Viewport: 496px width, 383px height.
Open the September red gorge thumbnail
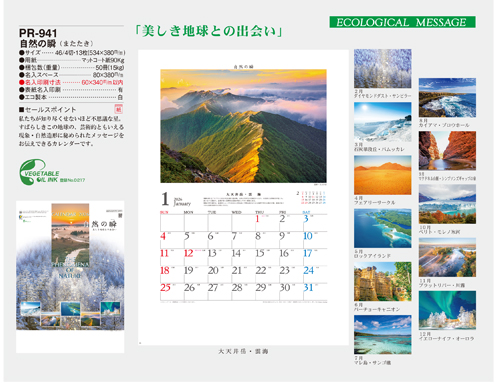point(447,151)
